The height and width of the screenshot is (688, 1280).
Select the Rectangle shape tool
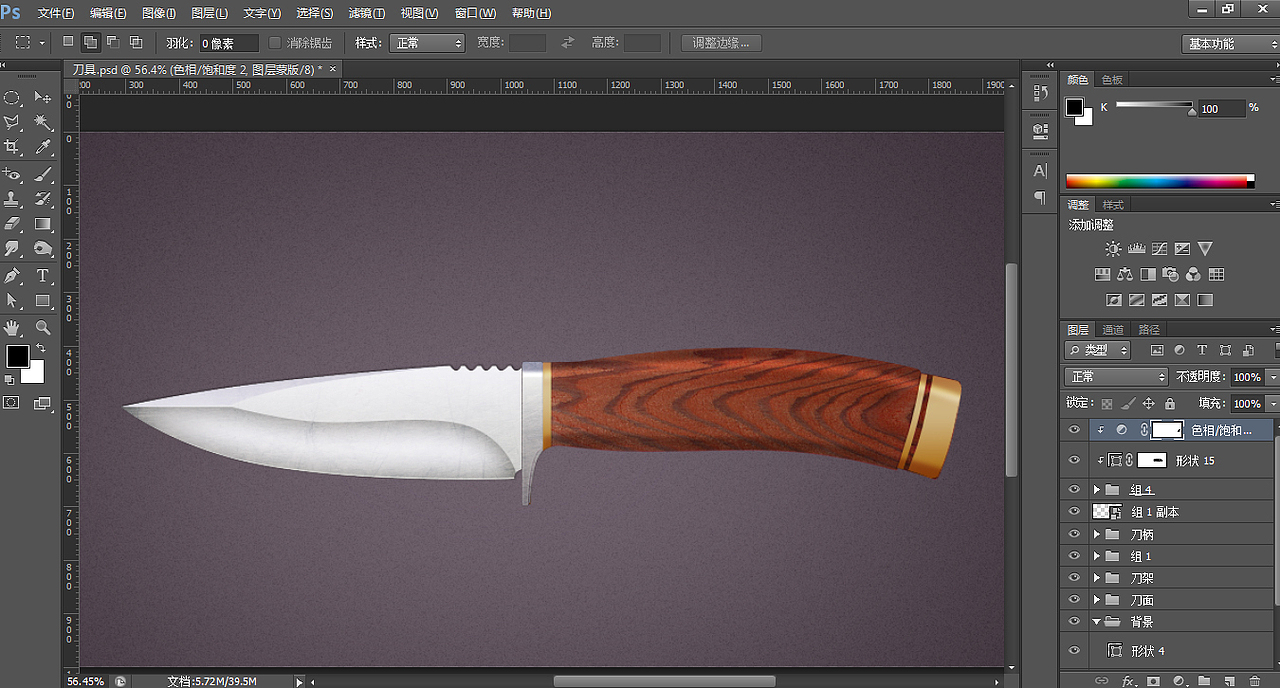pos(43,300)
